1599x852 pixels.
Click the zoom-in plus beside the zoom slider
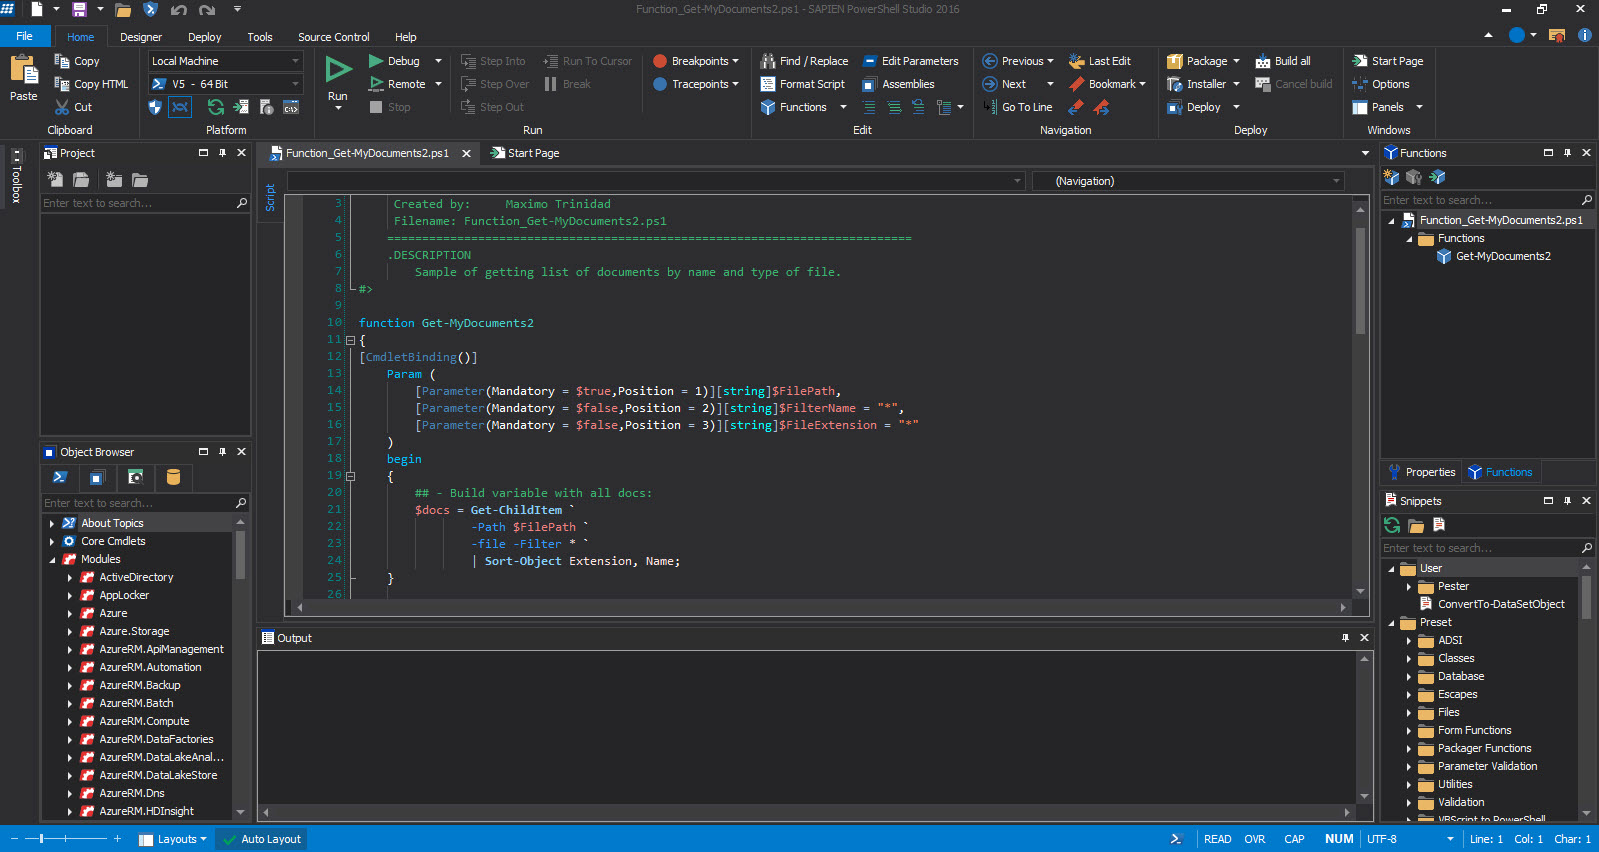(117, 839)
